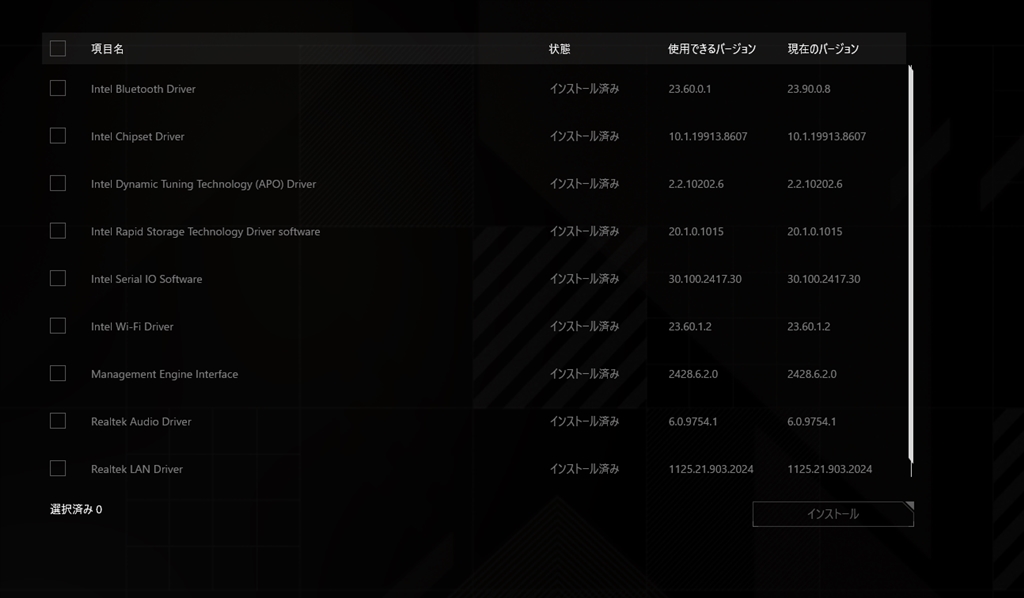Viewport: 1024px width, 598px height.
Task: Click the Intel Chipset Driver name
Action: (x=137, y=136)
